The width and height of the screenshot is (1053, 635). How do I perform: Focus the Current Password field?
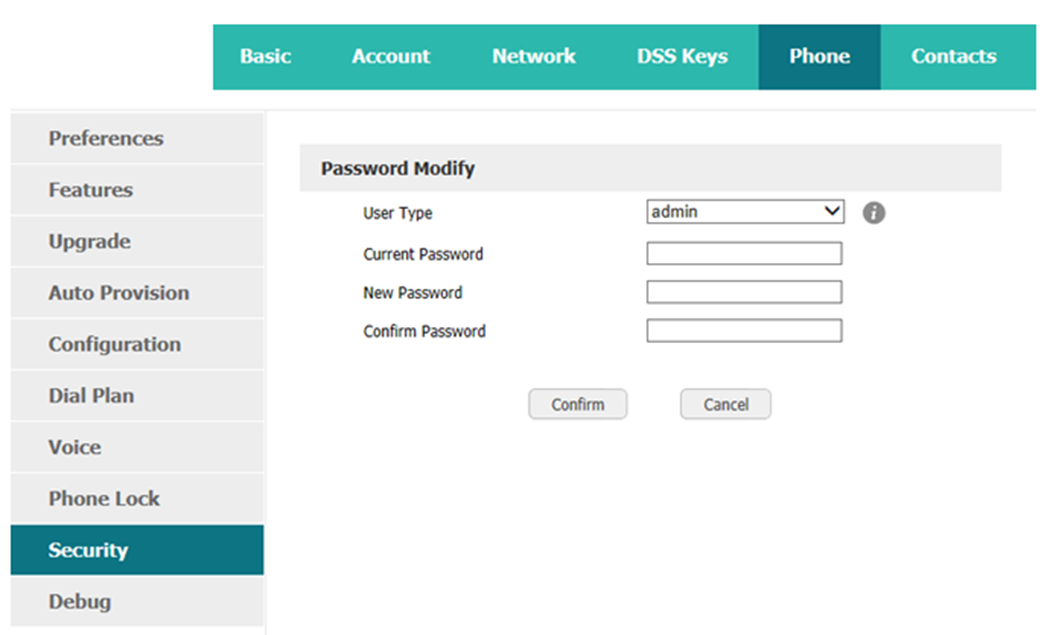coord(744,253)
